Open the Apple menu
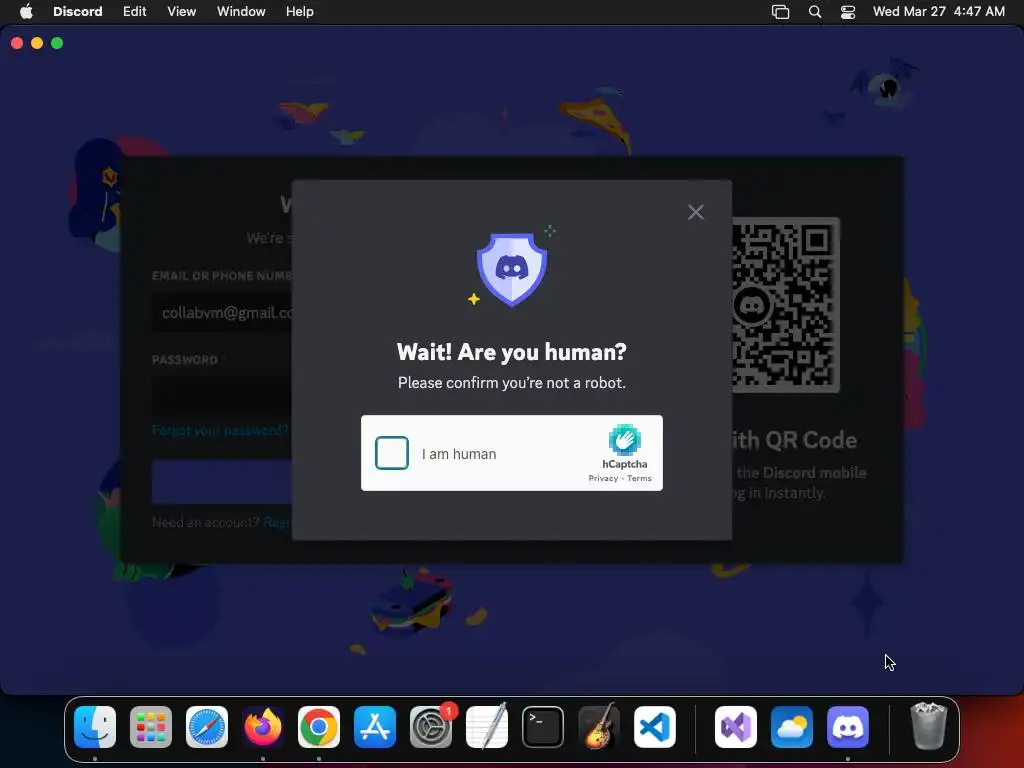Image resolution: width=1024 pixels, height=768 pixels. (26, 11)
